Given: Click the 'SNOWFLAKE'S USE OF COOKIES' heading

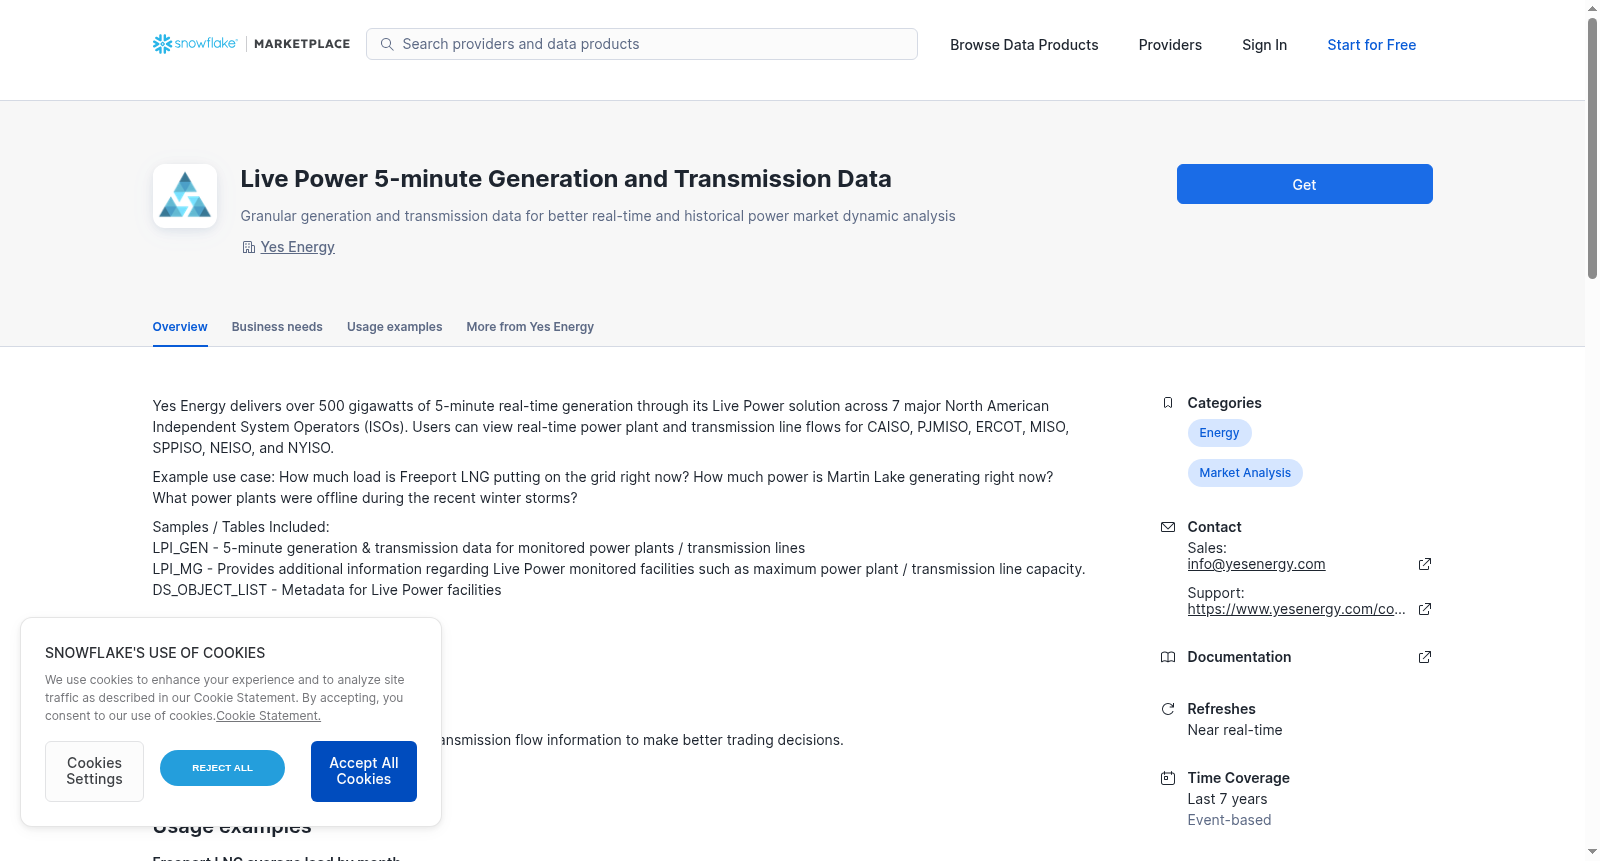Looking at the screenshot, I should click(155, 653).
